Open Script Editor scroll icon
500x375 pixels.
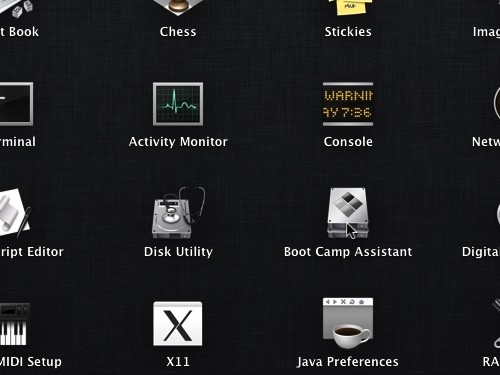15,213
